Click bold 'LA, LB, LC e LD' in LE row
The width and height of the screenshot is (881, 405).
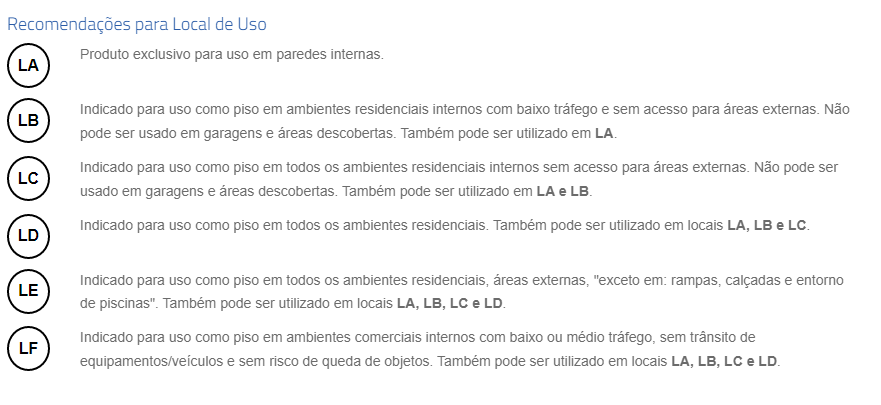pos(451,302)
